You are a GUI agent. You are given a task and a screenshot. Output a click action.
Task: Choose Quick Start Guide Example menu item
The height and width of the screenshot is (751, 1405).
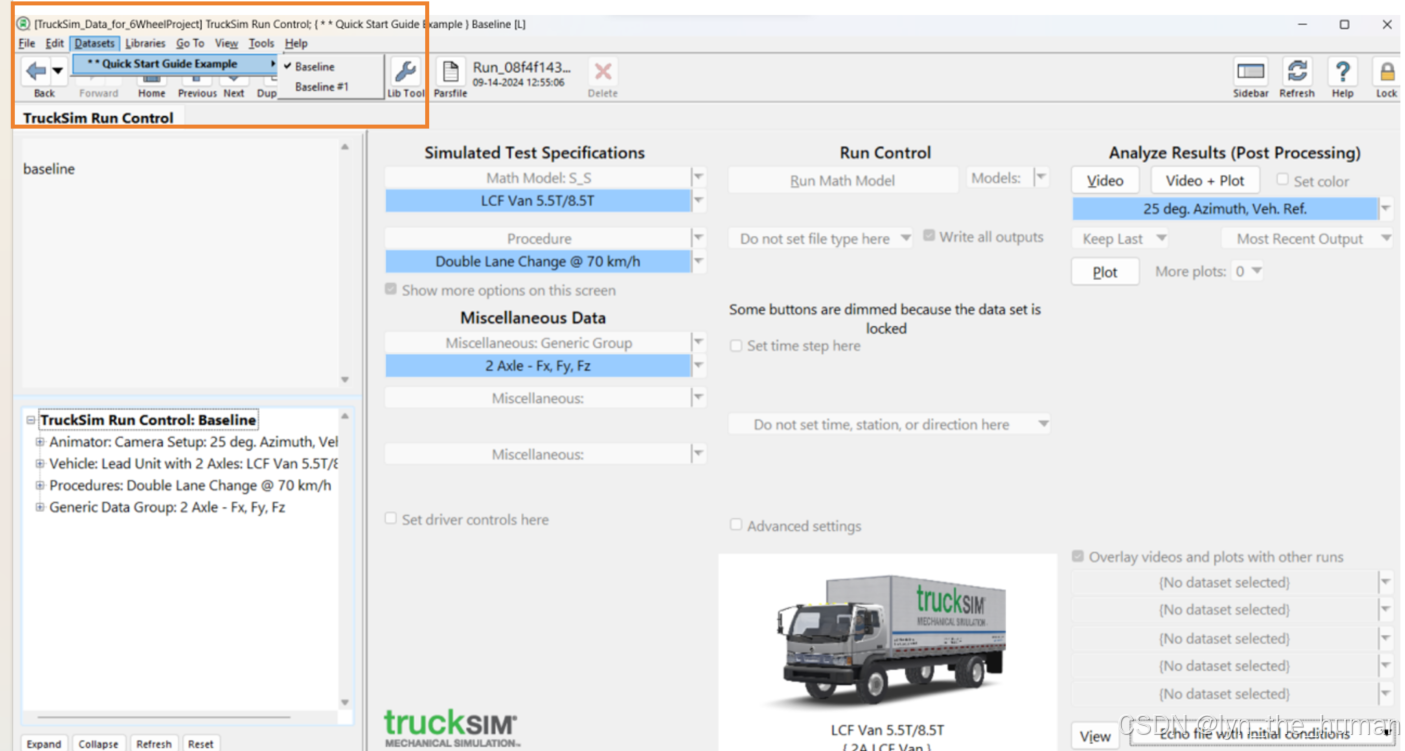[176, 64]
